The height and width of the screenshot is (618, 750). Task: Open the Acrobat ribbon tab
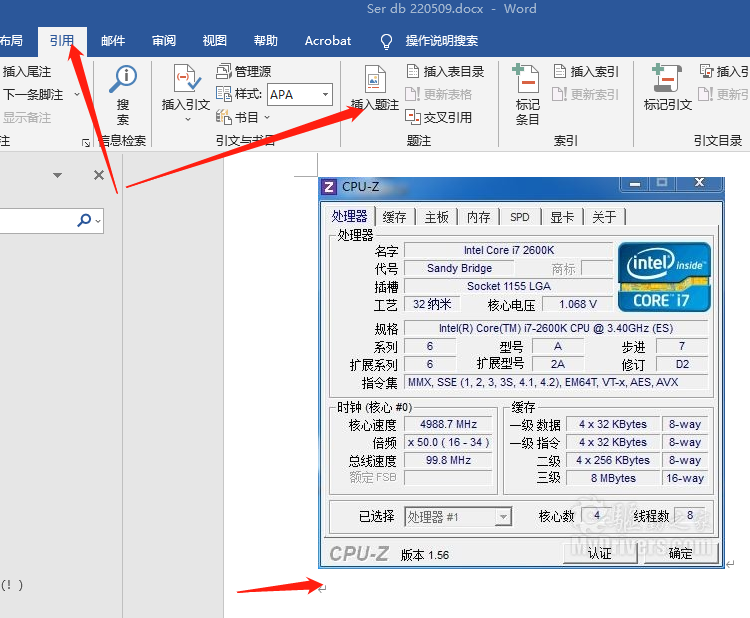pos(328,41)
